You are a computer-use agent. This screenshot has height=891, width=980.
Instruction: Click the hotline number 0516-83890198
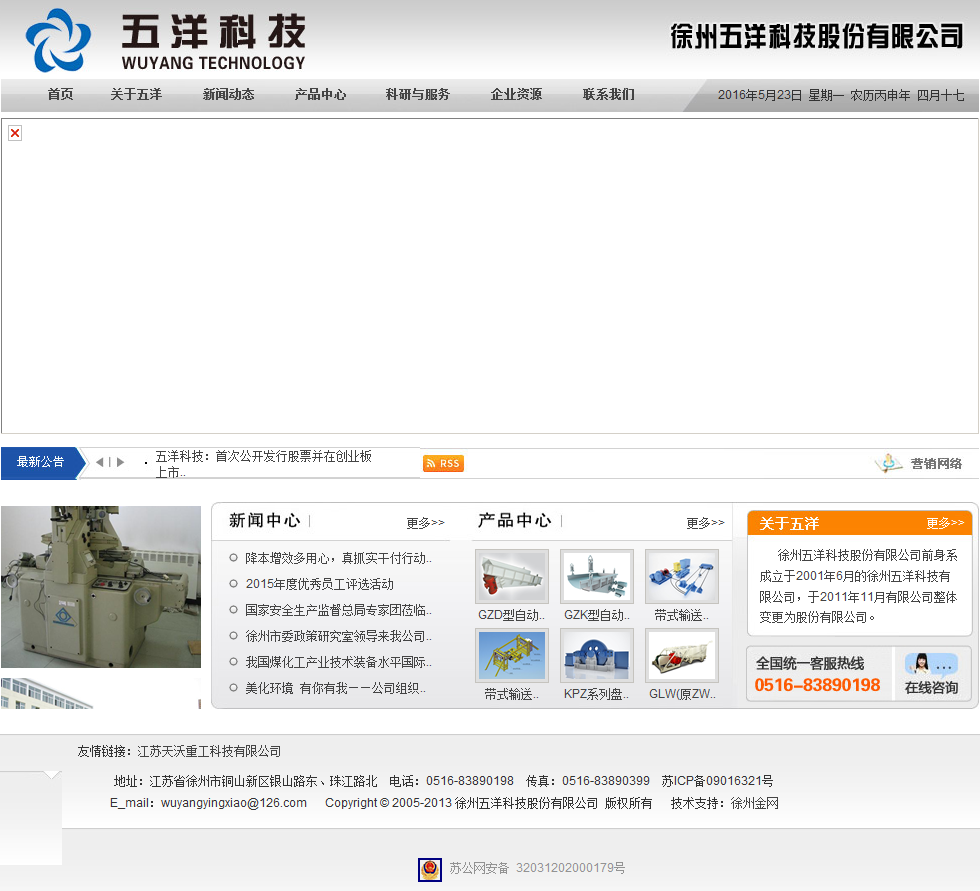[818, 685]
